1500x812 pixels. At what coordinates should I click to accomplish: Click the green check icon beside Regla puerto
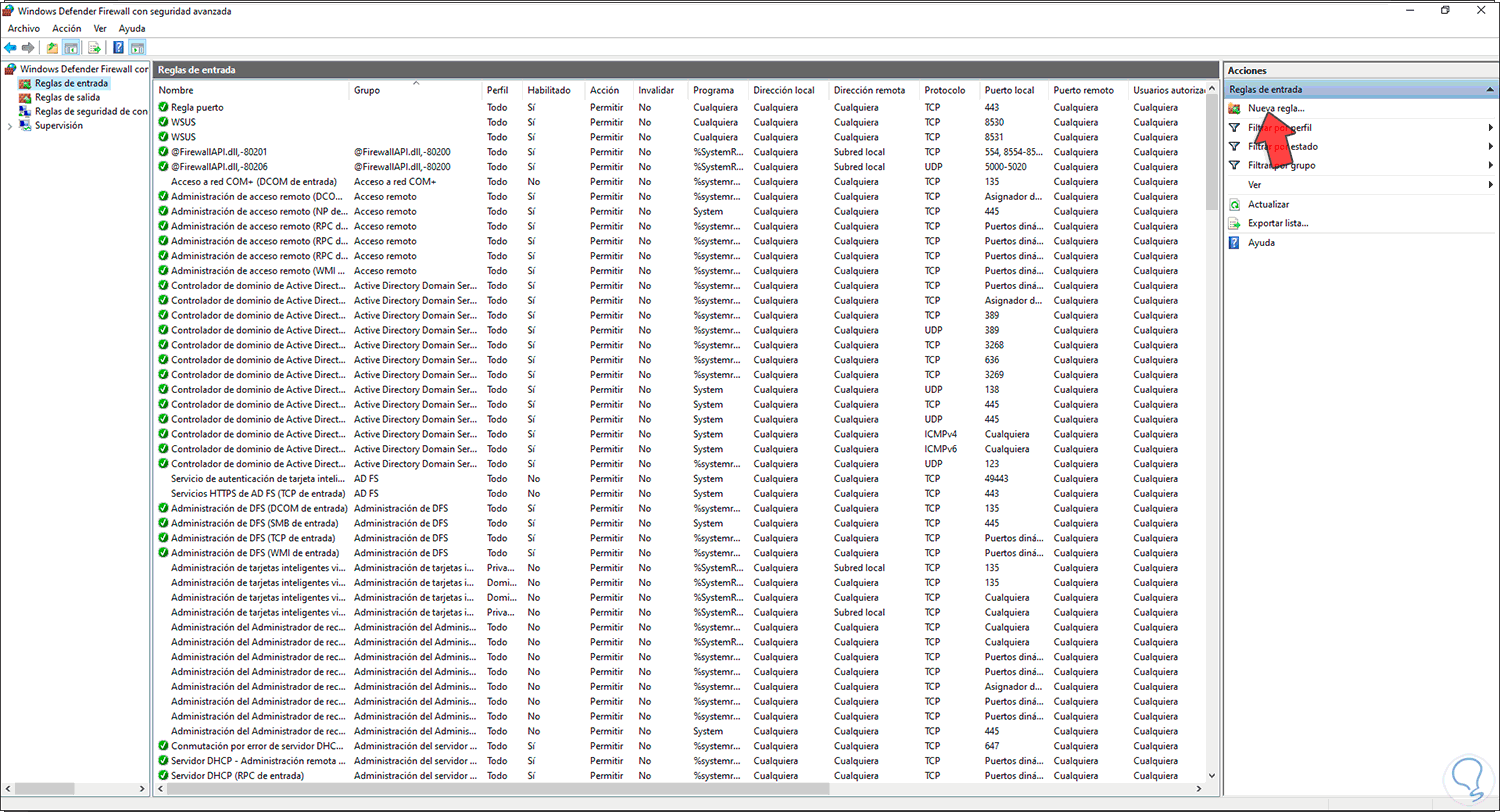163,107
